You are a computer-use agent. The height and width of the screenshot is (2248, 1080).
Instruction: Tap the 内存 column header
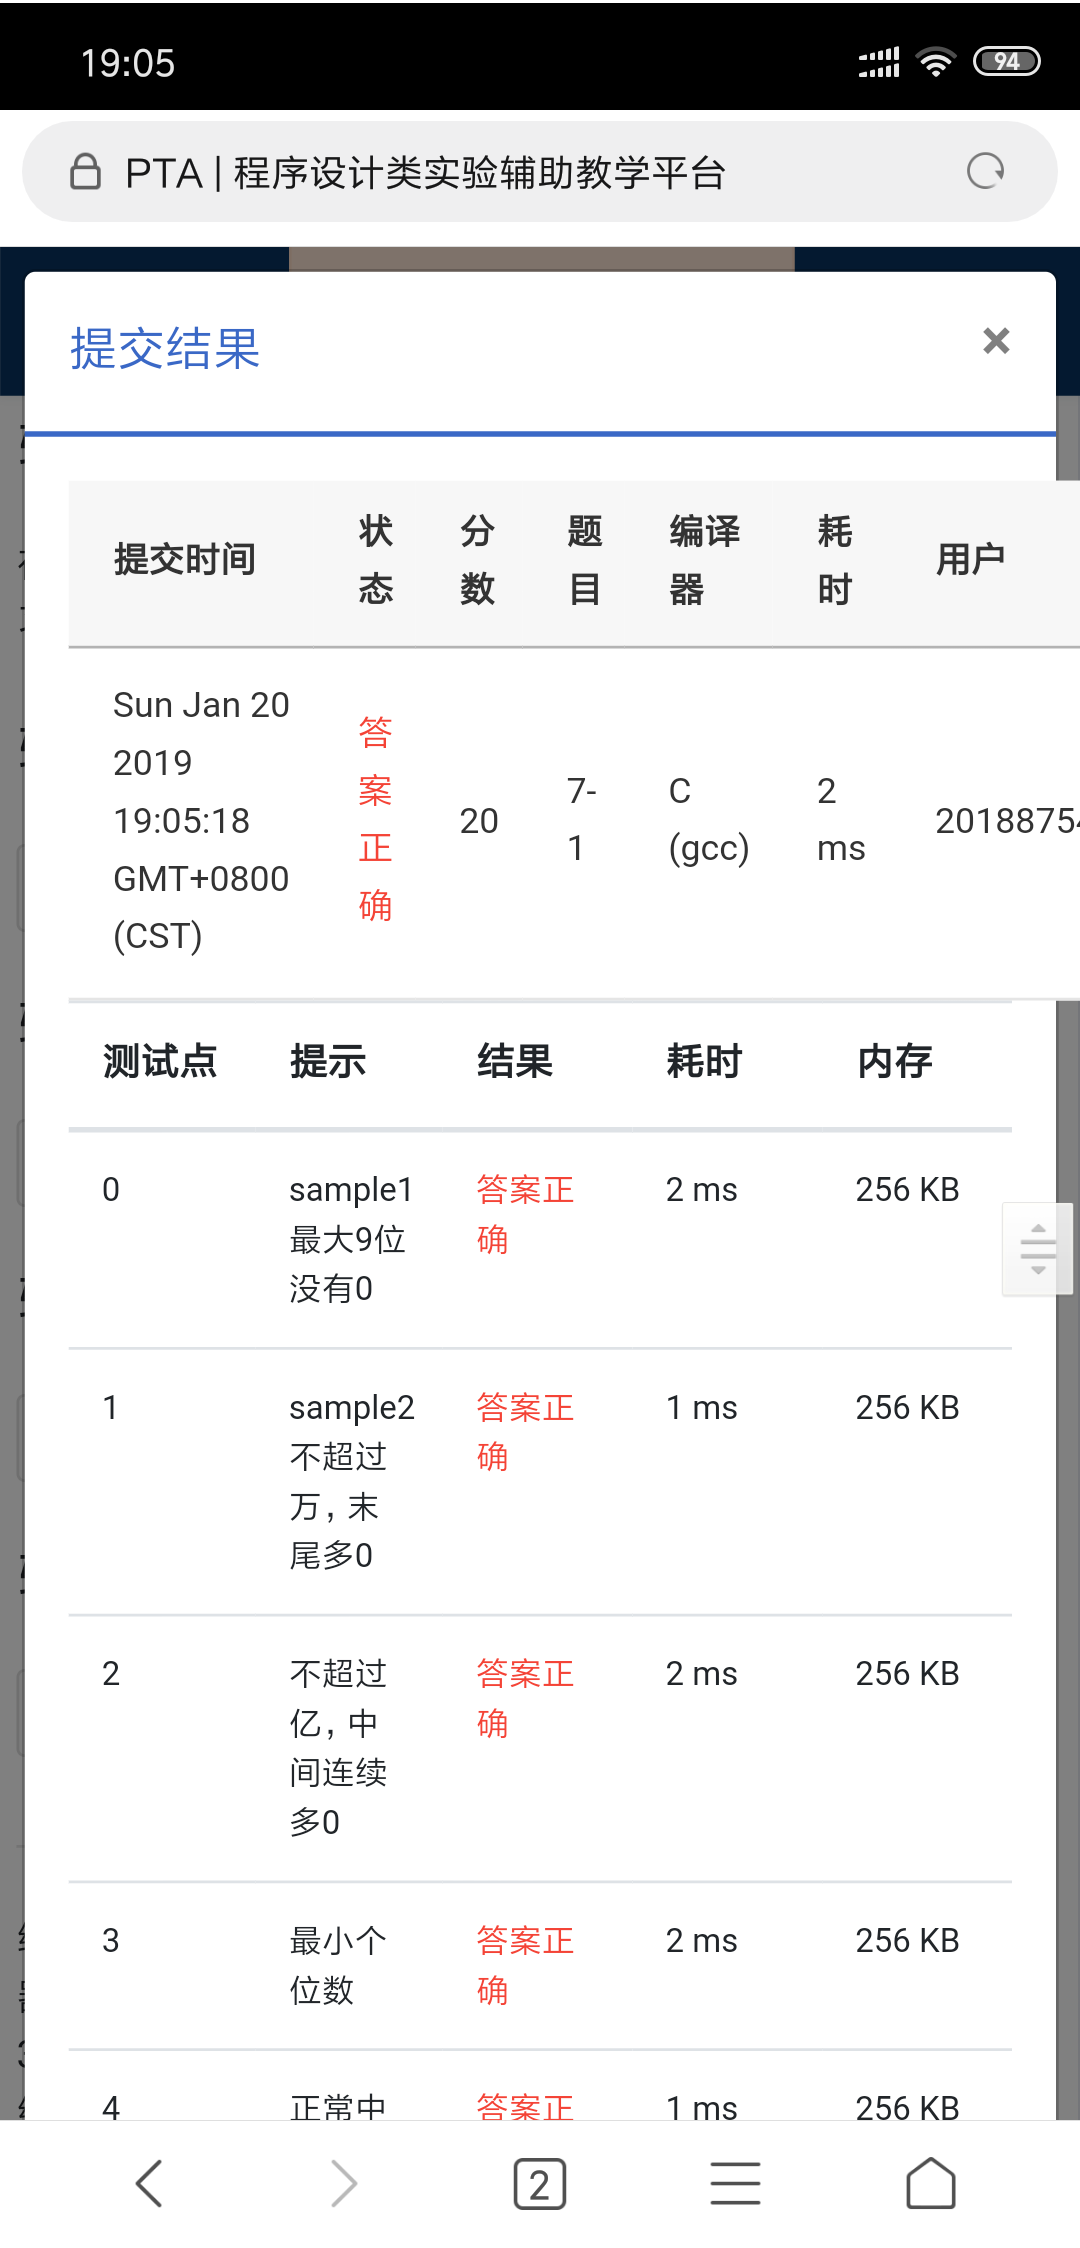895,1062
